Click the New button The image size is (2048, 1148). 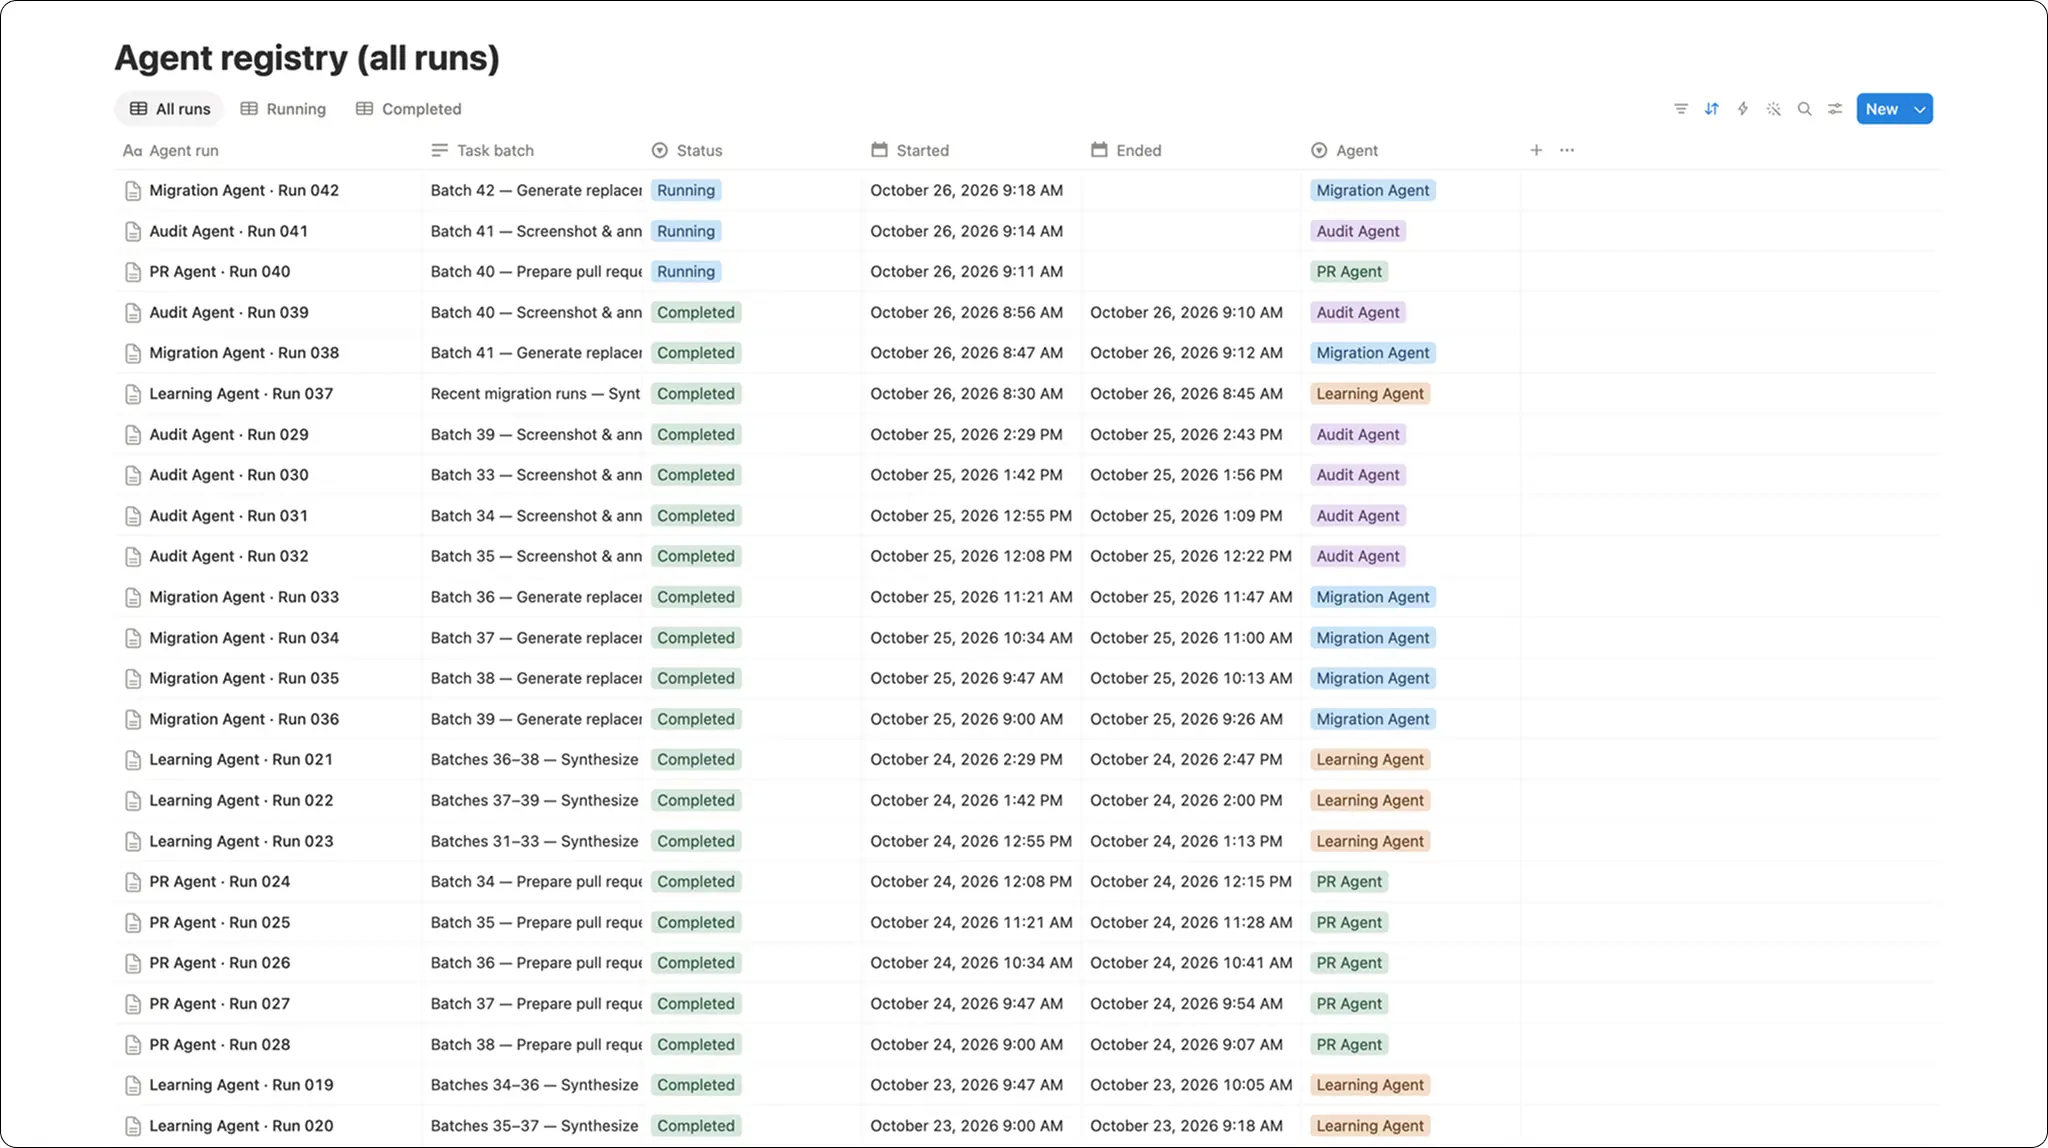tap(1882, 109)
